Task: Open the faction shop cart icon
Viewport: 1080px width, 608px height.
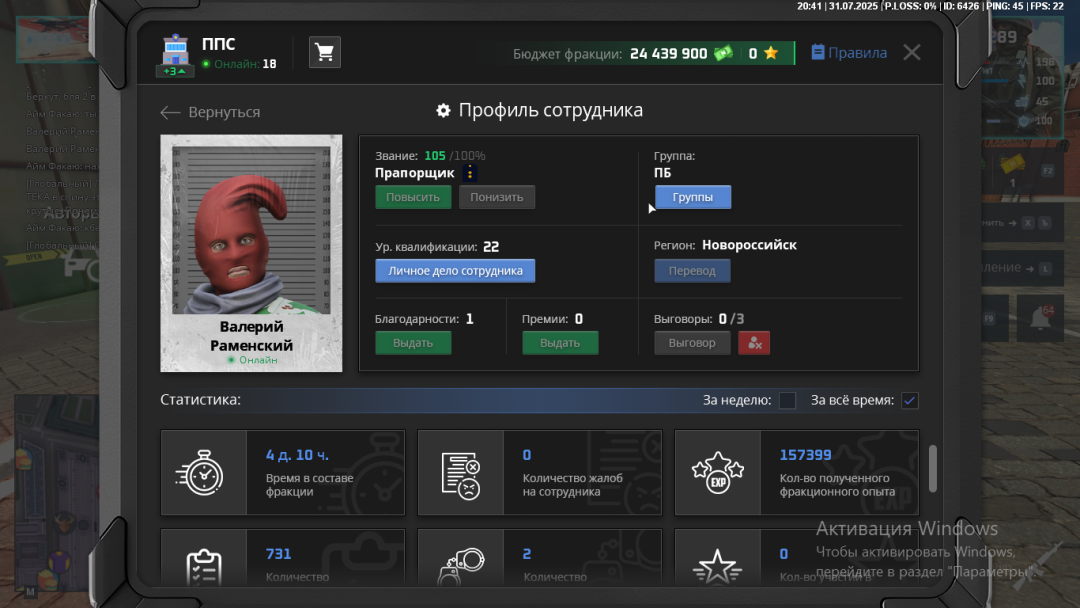Action: [x=324, y=52]
